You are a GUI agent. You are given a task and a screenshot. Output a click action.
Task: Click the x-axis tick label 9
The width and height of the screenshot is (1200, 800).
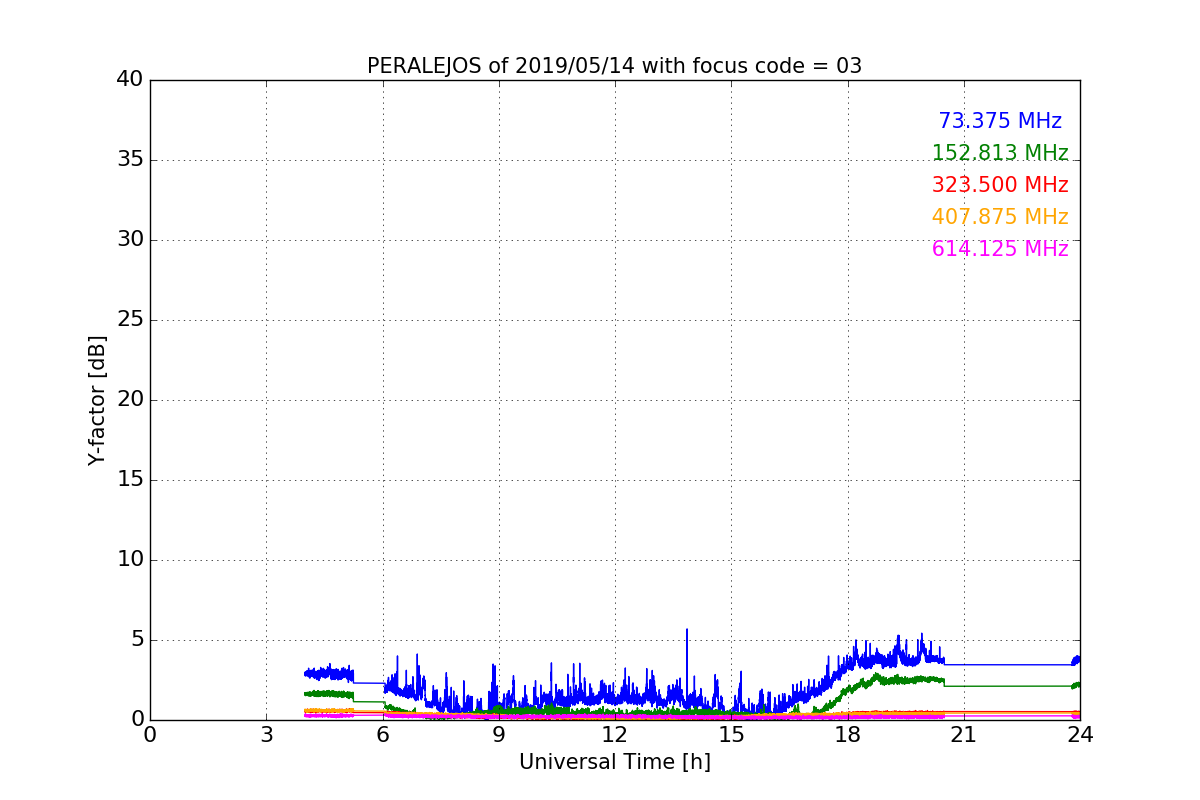(498, 734)
